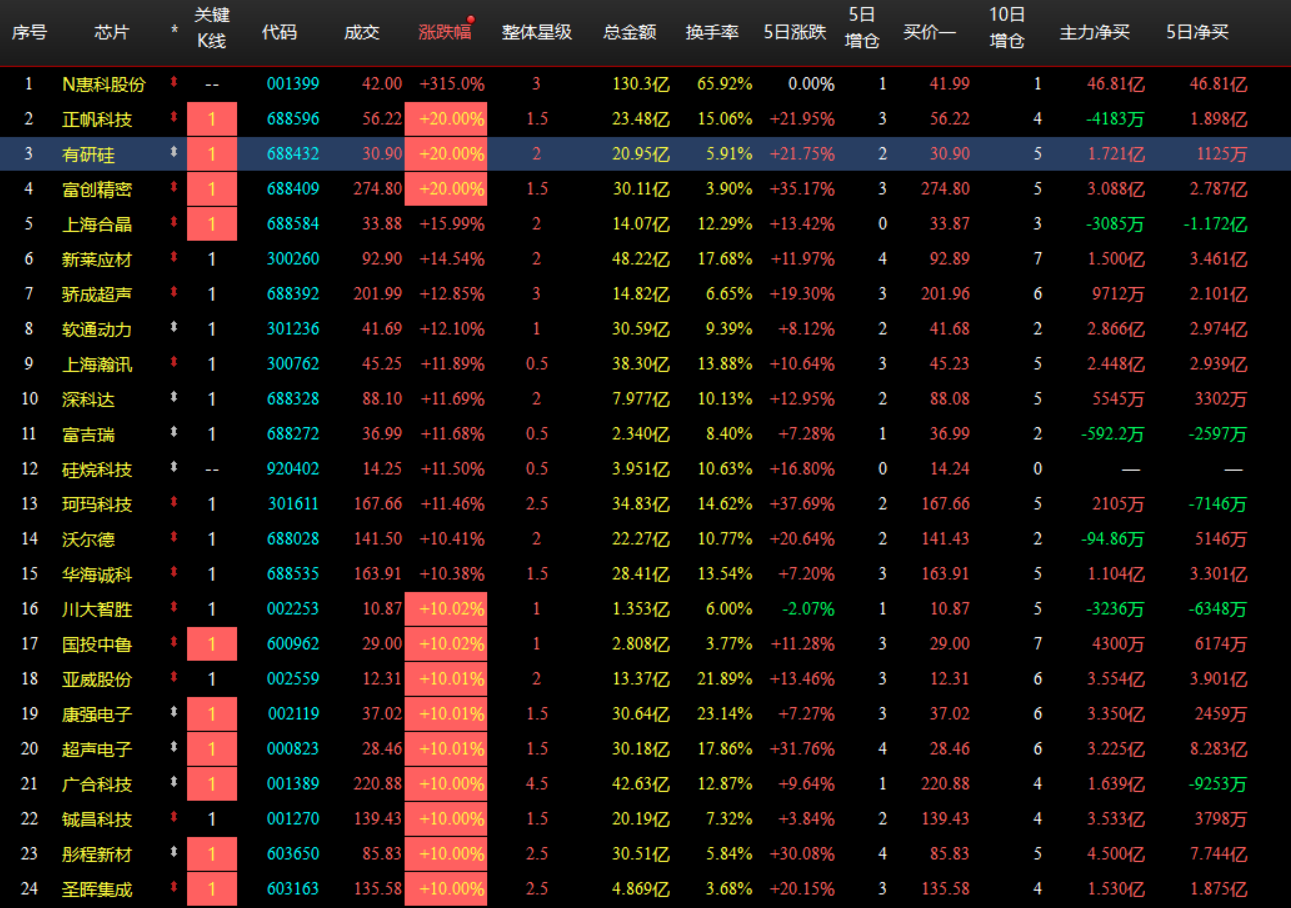The width and height of the screenshot is (1291, 908).
Task: Select the marker icon next to 华海诚科
Action: [174, 573]
